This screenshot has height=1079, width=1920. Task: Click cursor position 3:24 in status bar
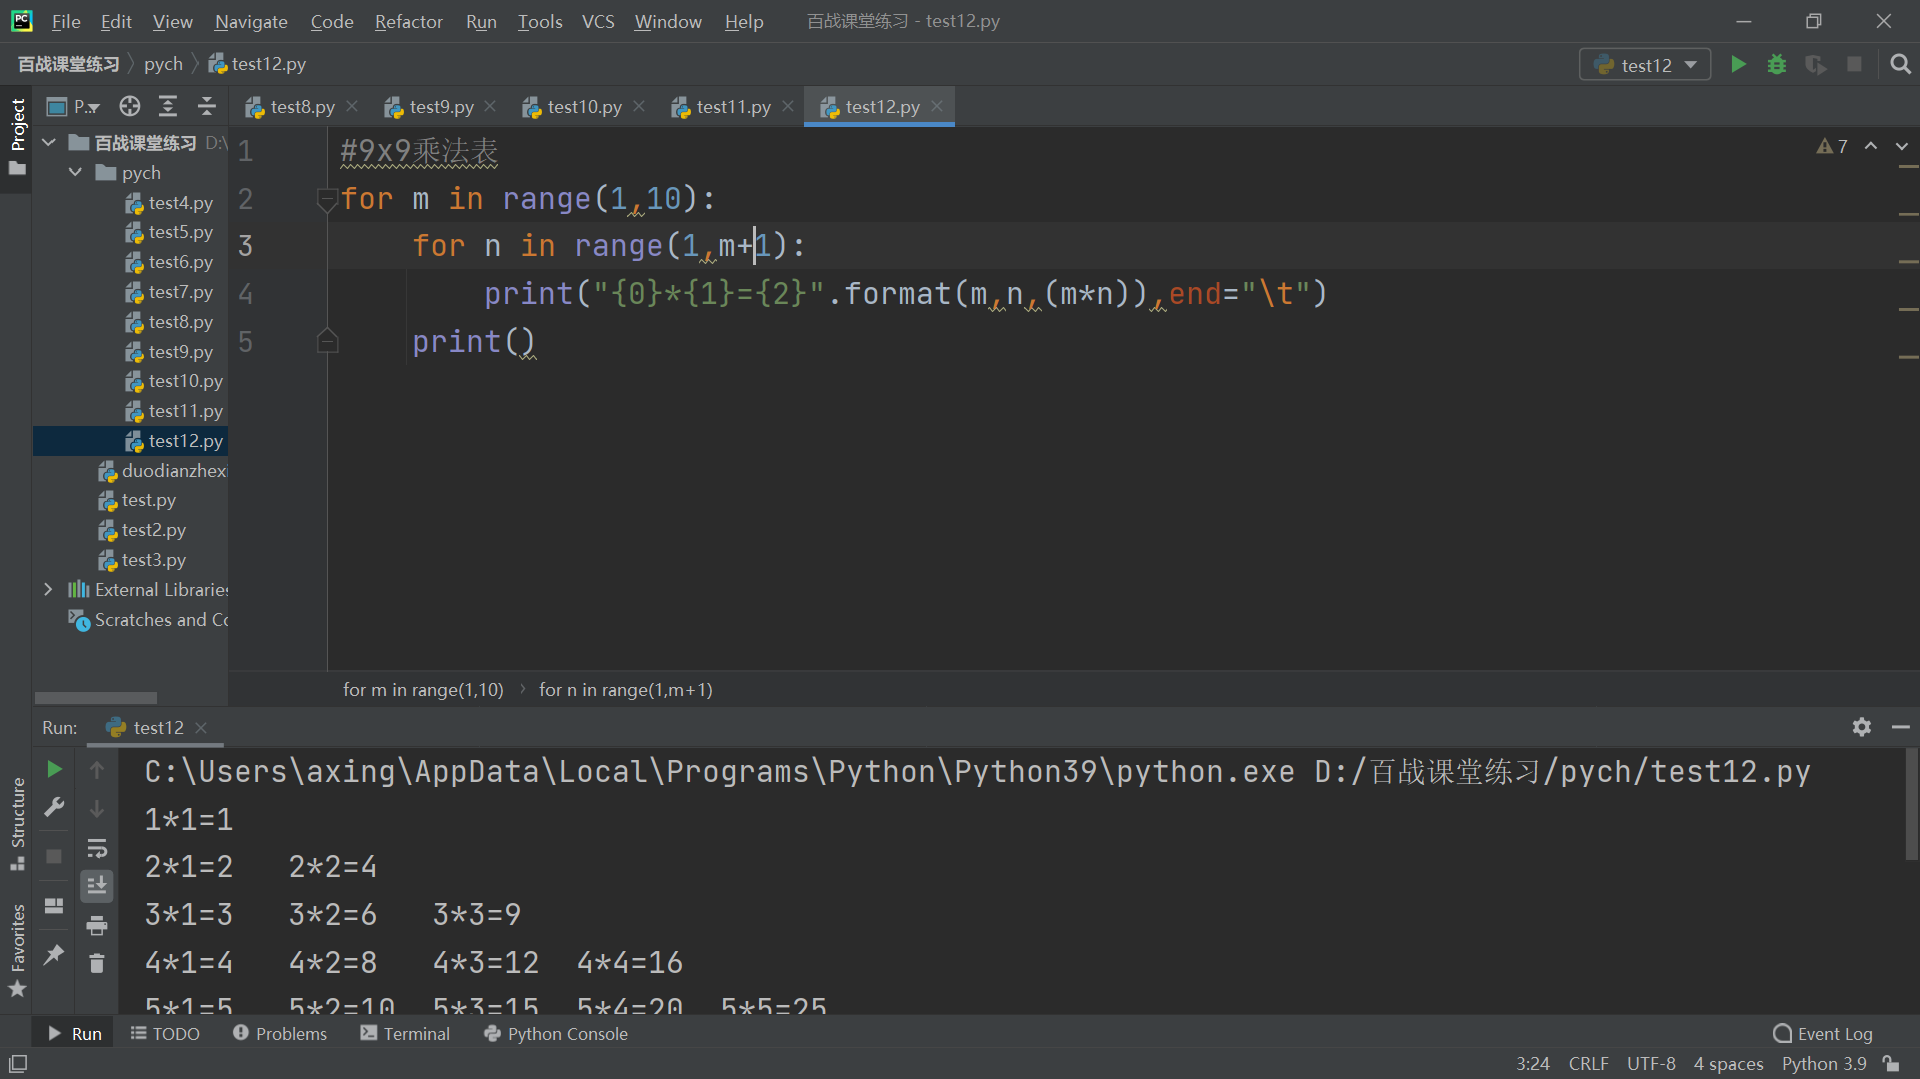1532,1064
